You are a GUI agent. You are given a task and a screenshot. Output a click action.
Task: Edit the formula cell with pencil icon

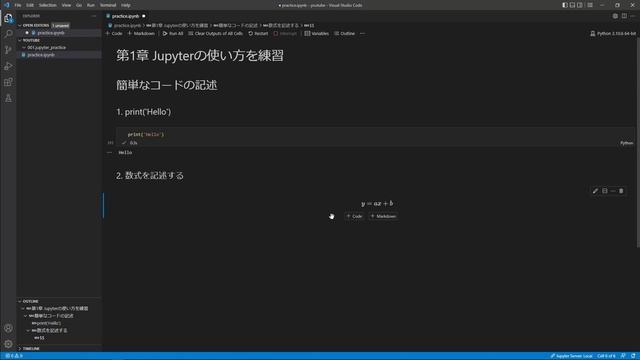[x=596, y=191]
